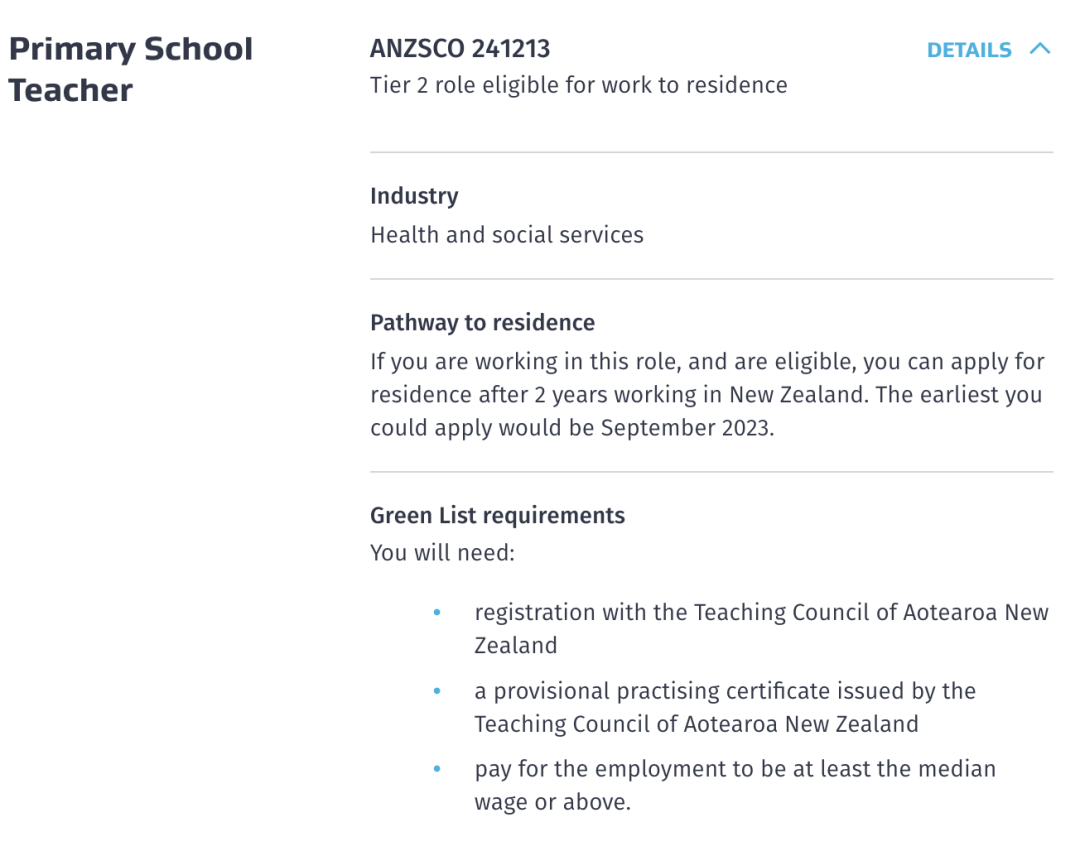Click the divider under Health and social services
This screenshot has height=856, width=1080.
(x=712, y=279)
